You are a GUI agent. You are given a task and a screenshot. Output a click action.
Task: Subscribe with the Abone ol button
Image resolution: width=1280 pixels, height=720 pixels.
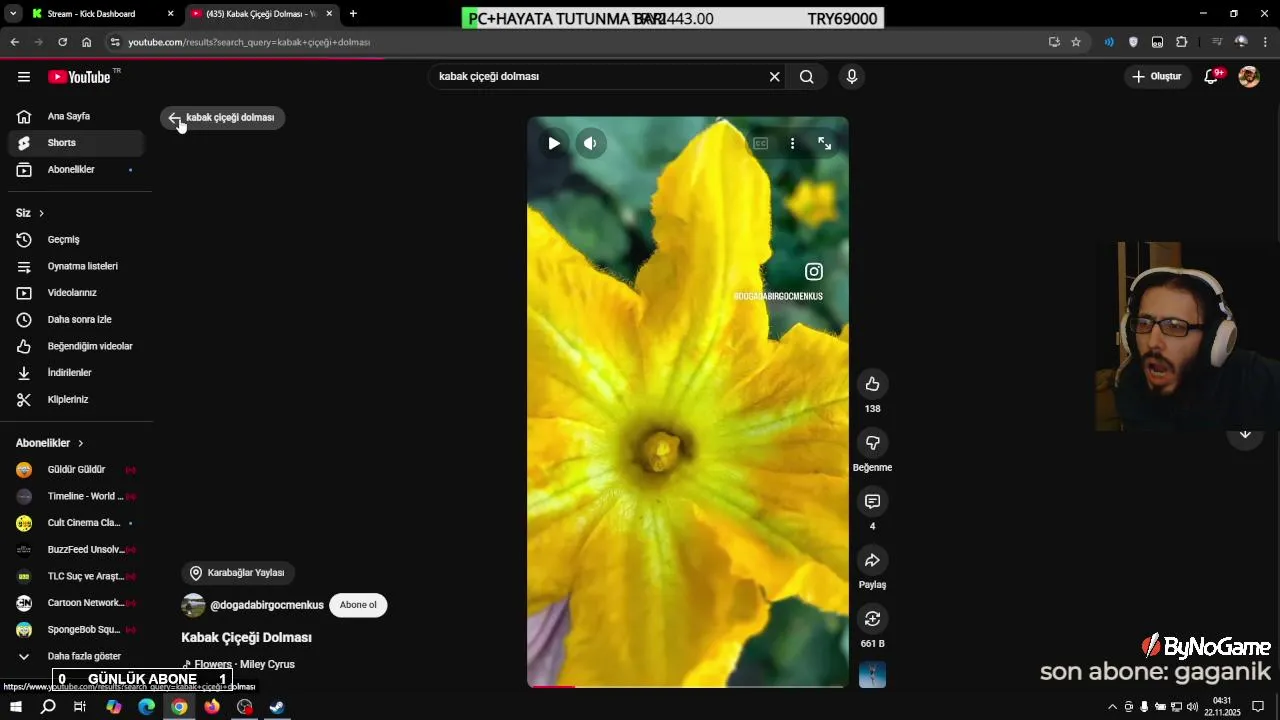(x=358, y=605)
